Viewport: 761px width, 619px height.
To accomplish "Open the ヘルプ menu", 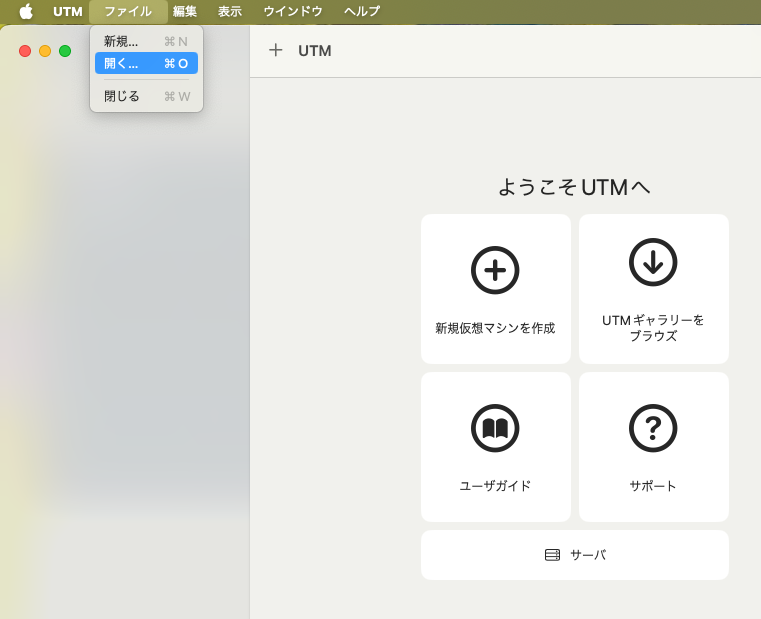I will 362,11.
